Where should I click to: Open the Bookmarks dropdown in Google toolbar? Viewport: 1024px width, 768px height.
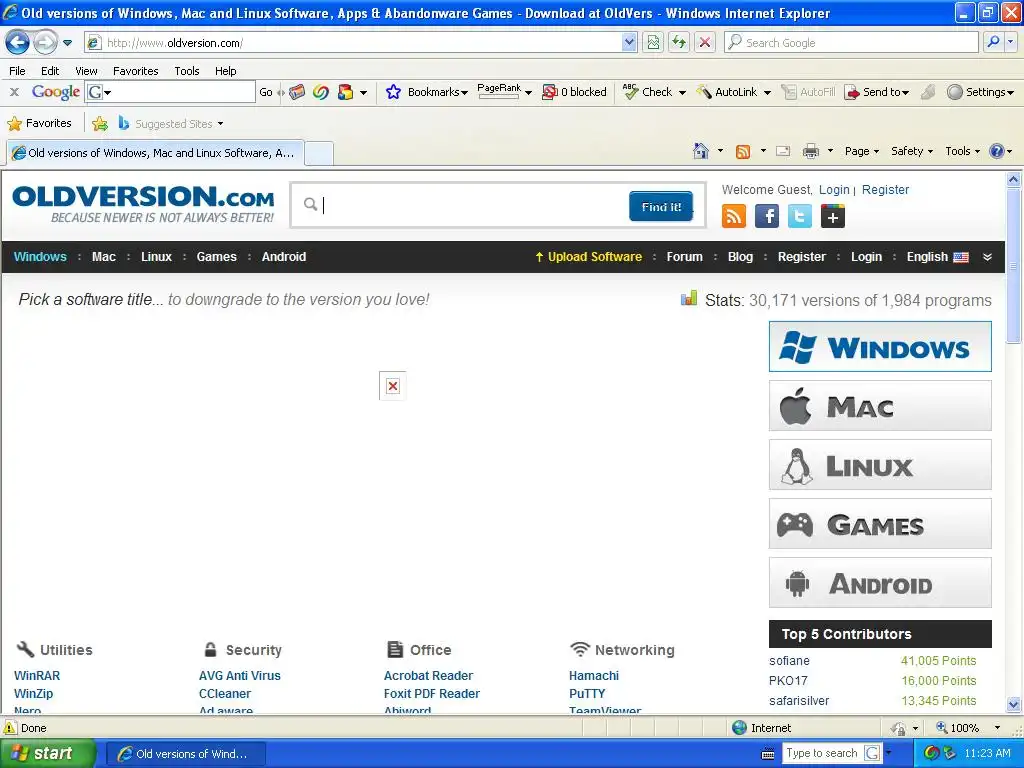pos(464,93)
